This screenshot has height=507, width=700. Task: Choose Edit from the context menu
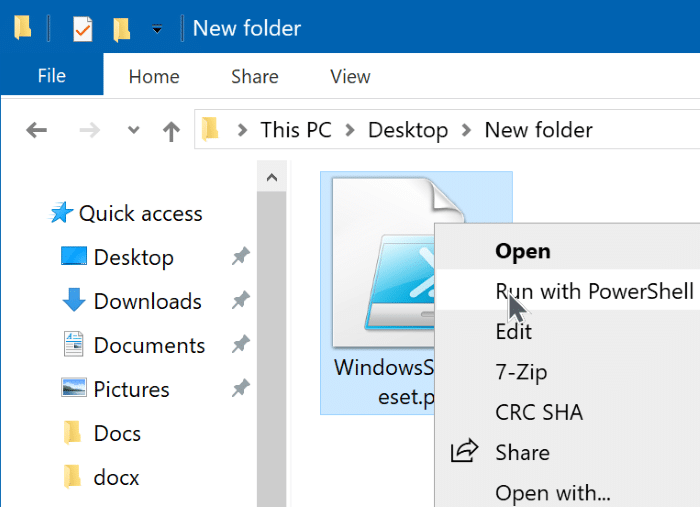click(x=513, y=332)
